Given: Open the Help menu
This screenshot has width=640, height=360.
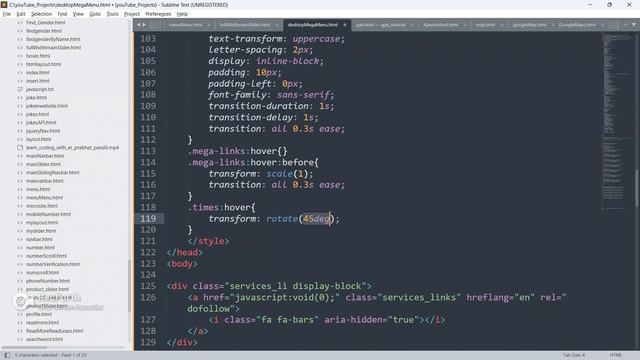Looking at the screenshot, I should tap(182, 14).
